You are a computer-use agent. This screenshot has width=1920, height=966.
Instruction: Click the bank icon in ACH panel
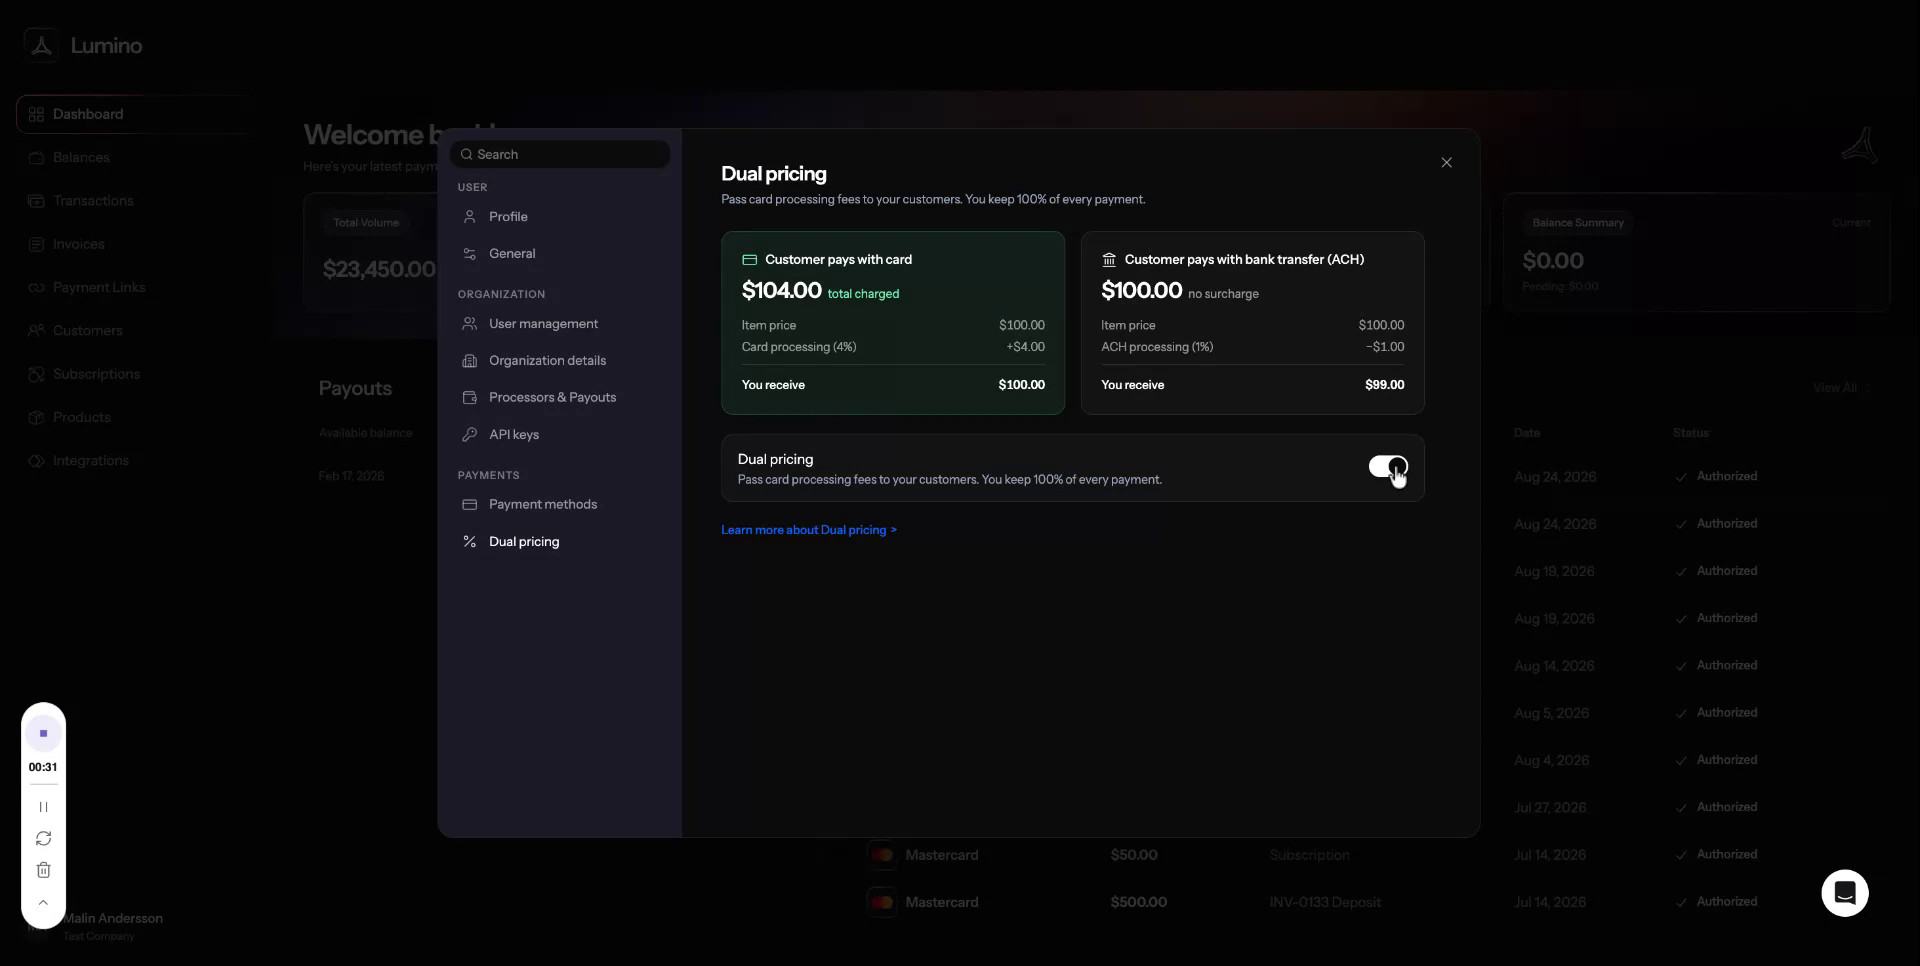(x=1109, y=260)
